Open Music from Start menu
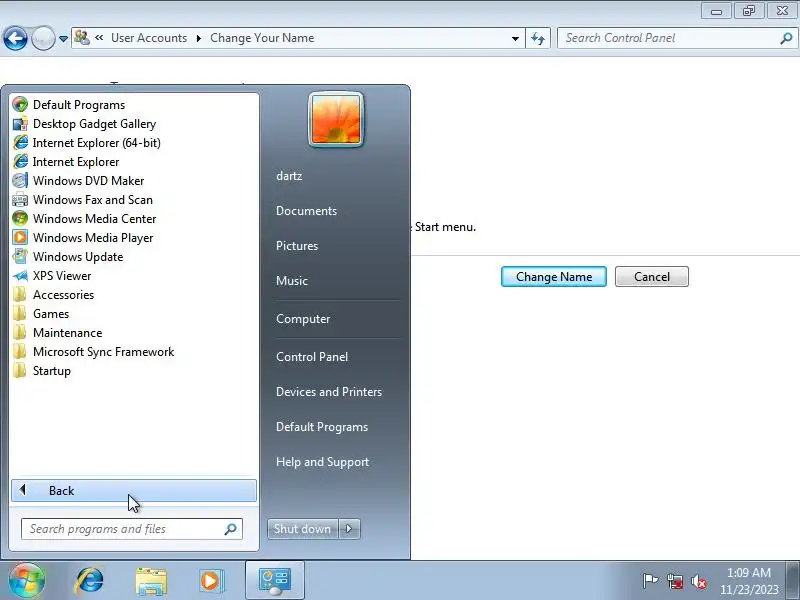Viewport: 800px width, 600px height. pyautogui.click(x=292, y=281)
